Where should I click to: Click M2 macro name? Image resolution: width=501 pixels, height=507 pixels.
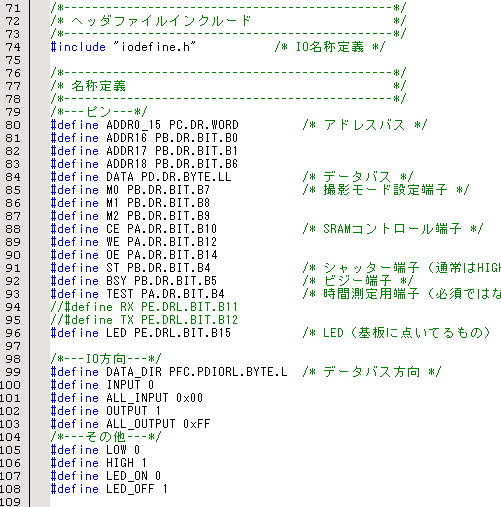pos(113,216)
